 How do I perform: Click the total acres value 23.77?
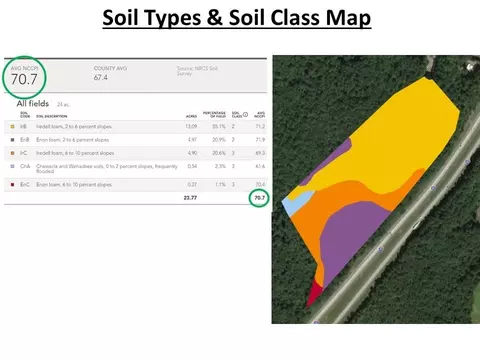190,198
